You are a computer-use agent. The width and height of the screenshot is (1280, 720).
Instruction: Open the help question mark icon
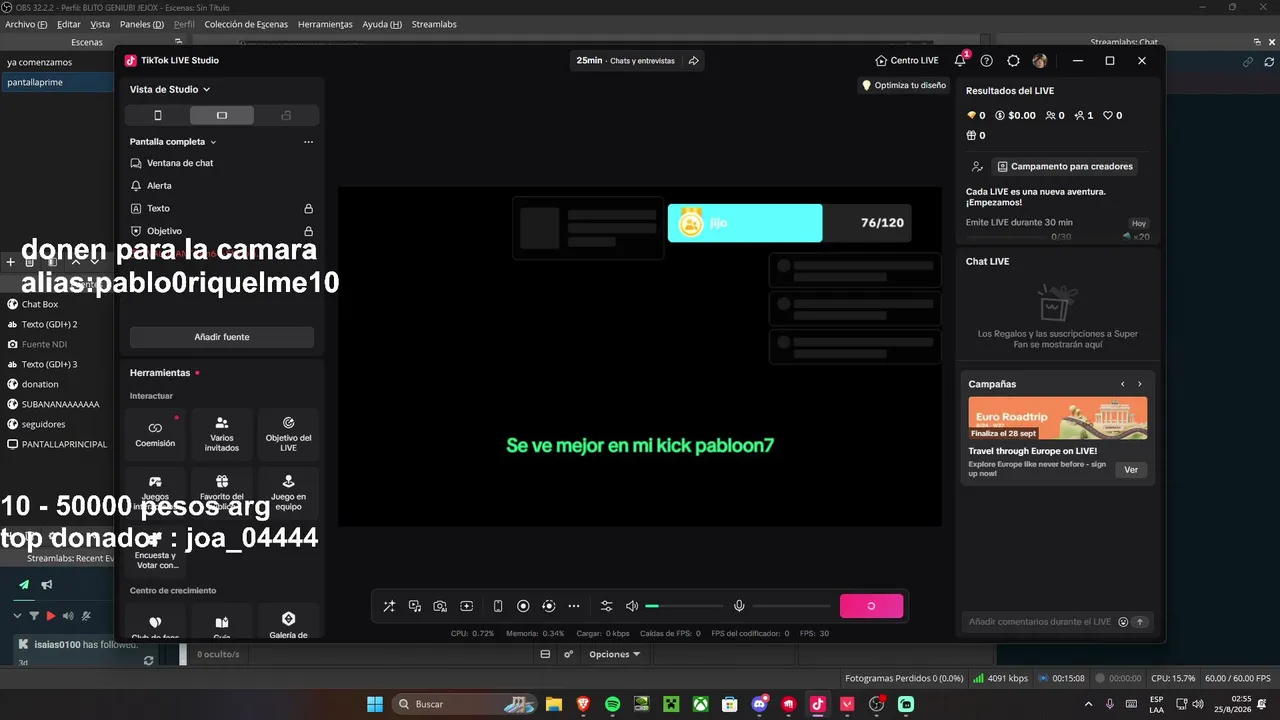click(x=987, y=61)
